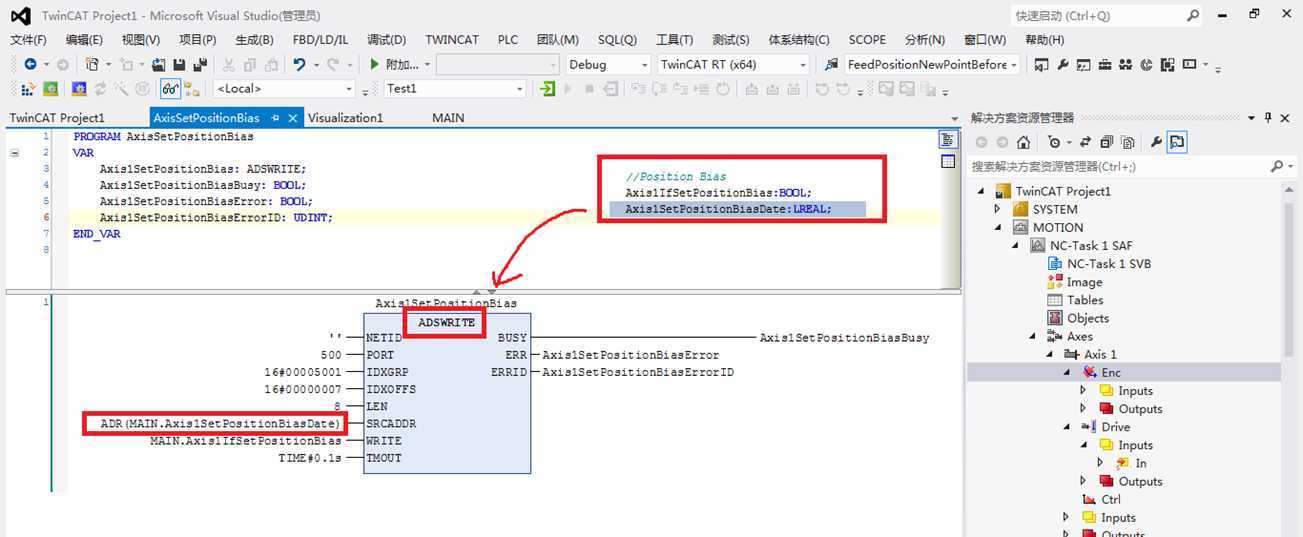Open the 文件(F) menu
1303x537 pixels.
point(28,40)
